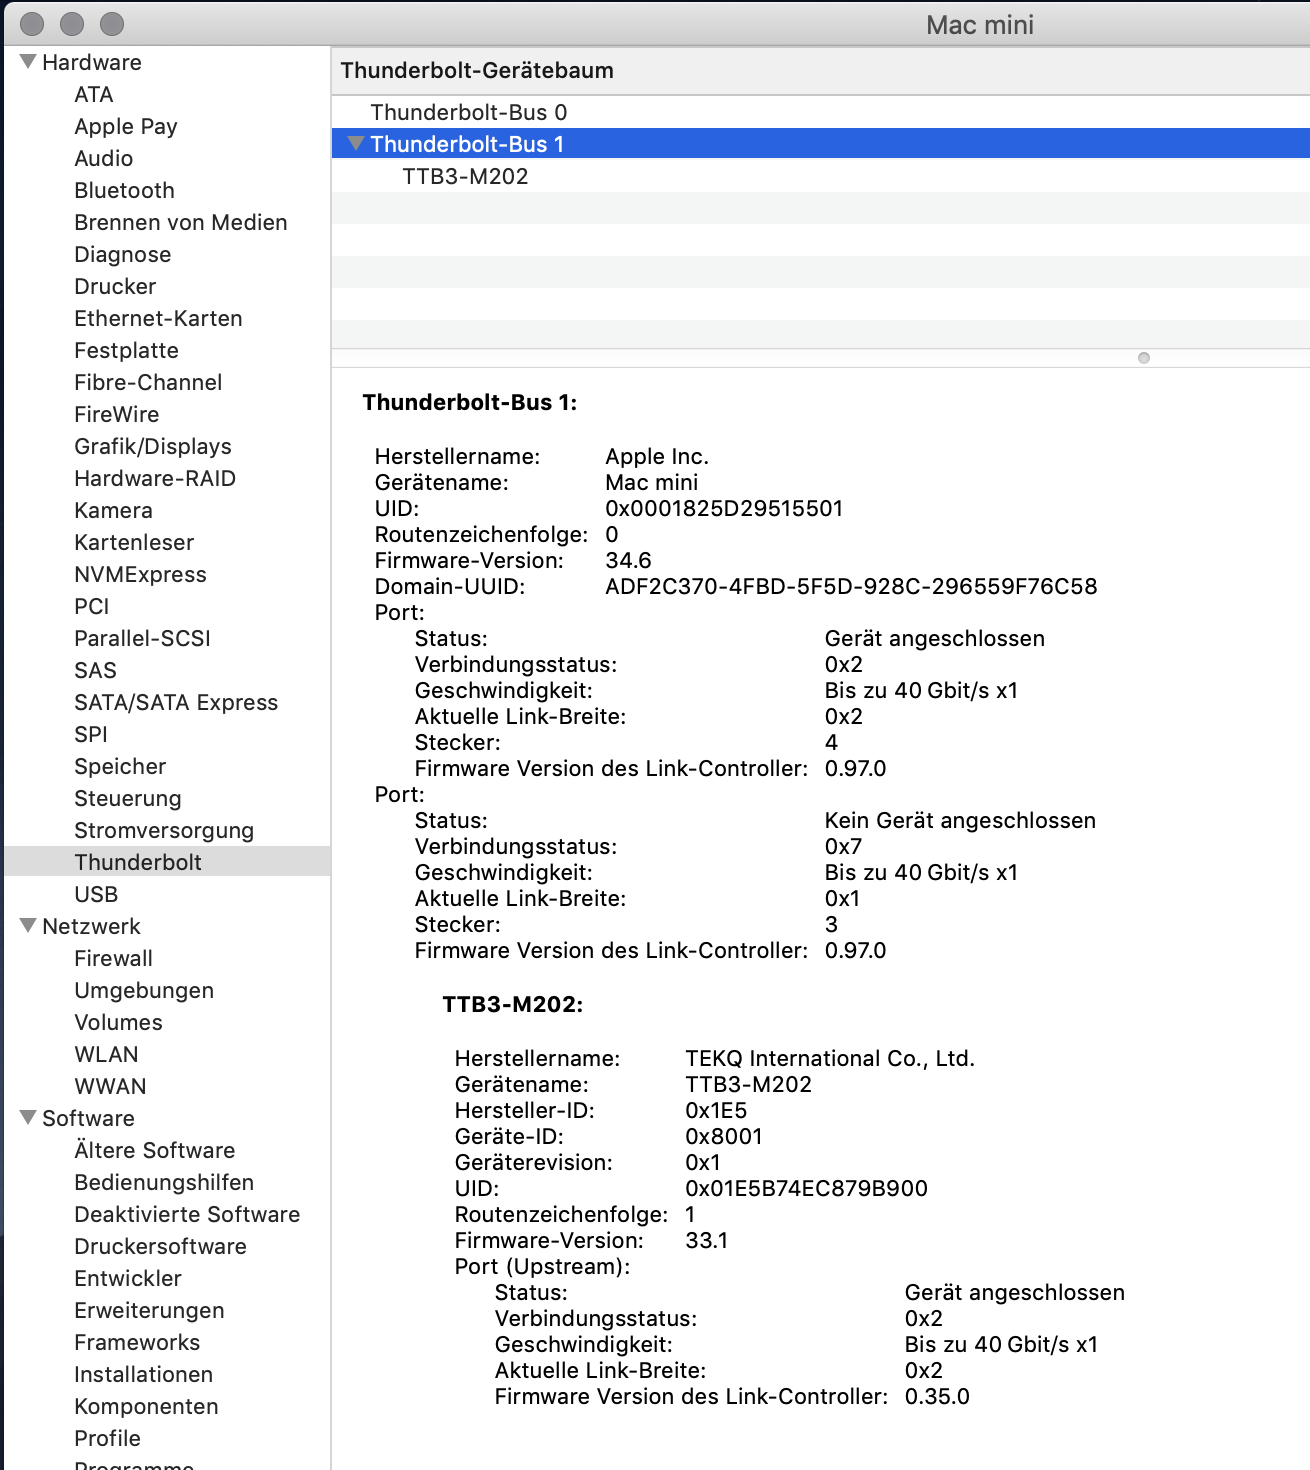Viewport: 1310px width, 1470px height.
Task: Open SATA/SATA Express entry
Action: coord(176,702)
